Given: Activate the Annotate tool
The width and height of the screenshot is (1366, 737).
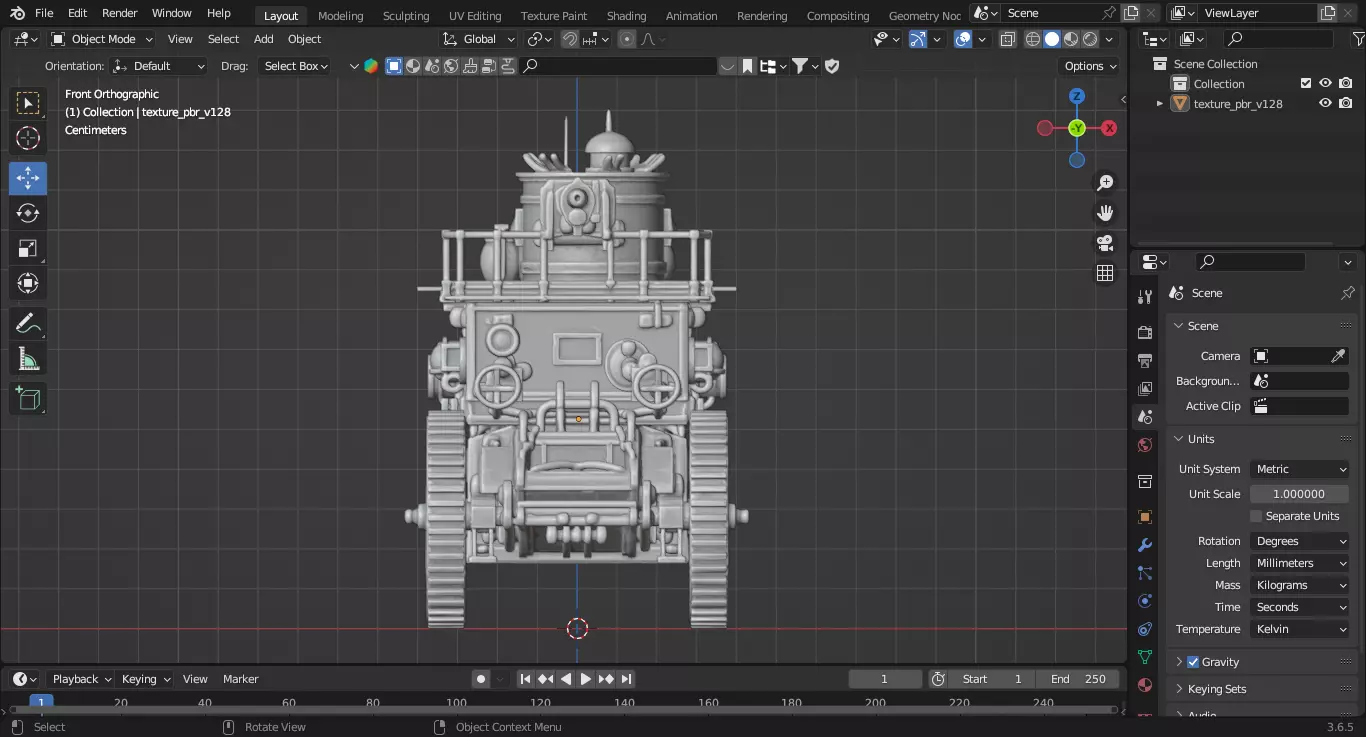Looking at the screenshot, I should click(28, 324).
